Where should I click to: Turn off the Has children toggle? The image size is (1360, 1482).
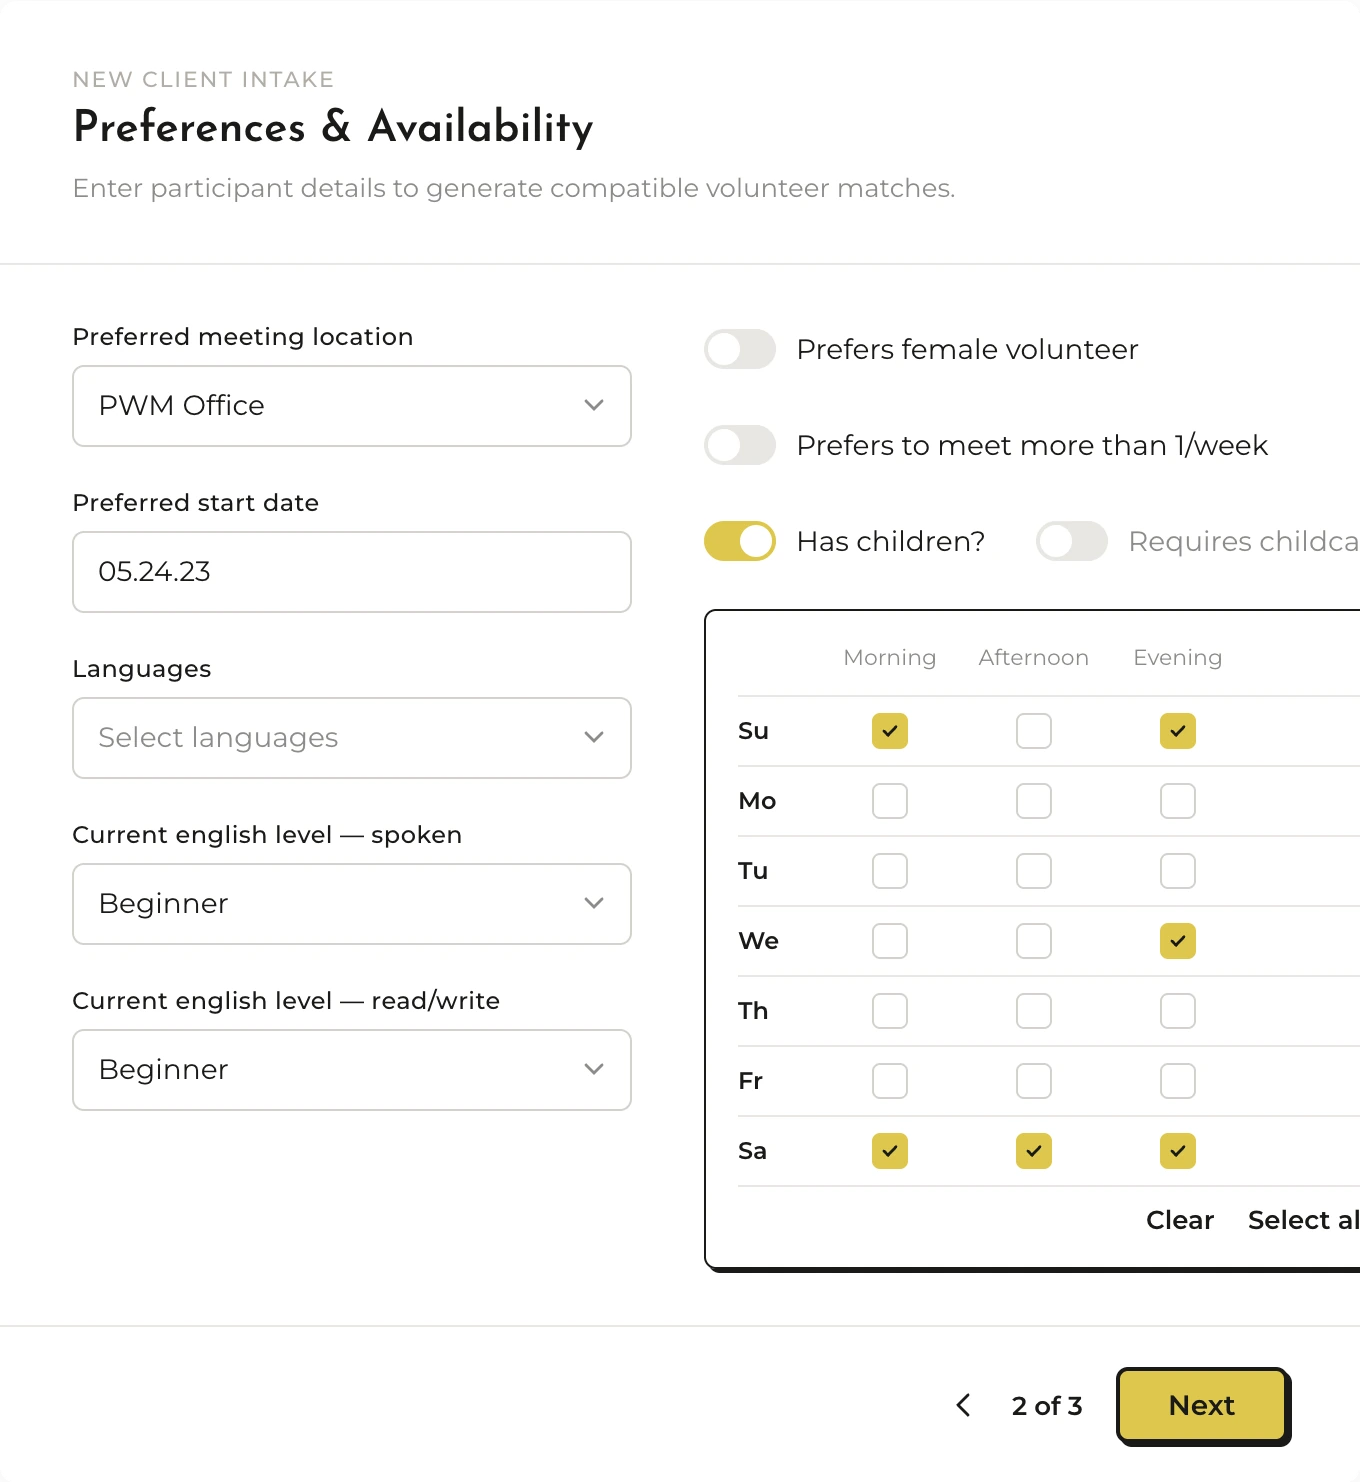coord(740,541)
